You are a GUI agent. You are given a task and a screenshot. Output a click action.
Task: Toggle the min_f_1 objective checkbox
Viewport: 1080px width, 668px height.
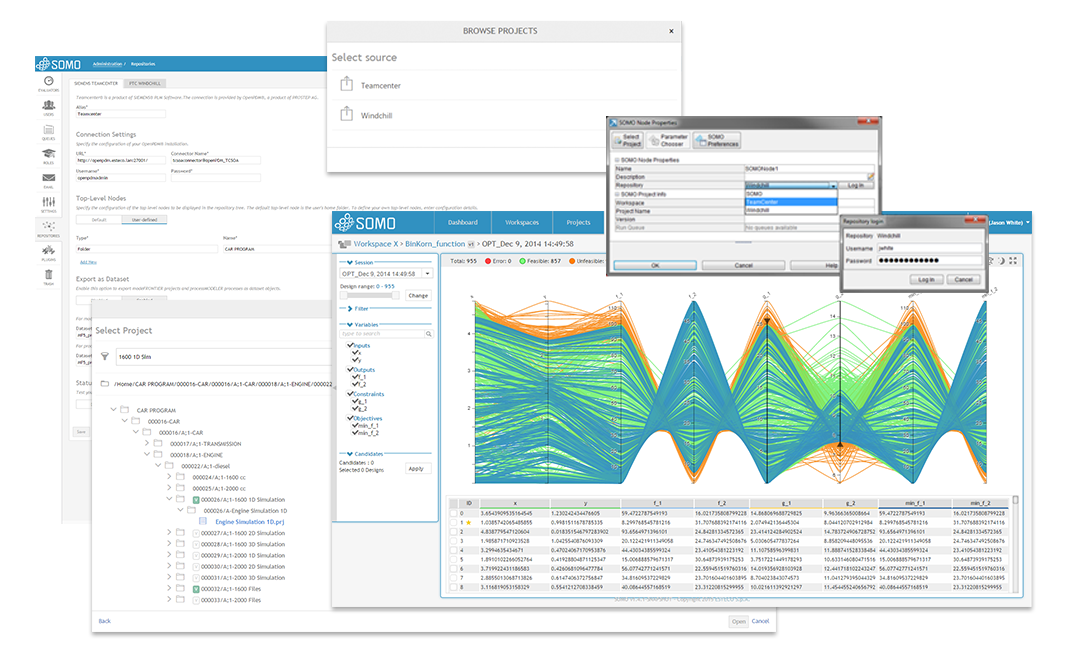coord(355,425)
